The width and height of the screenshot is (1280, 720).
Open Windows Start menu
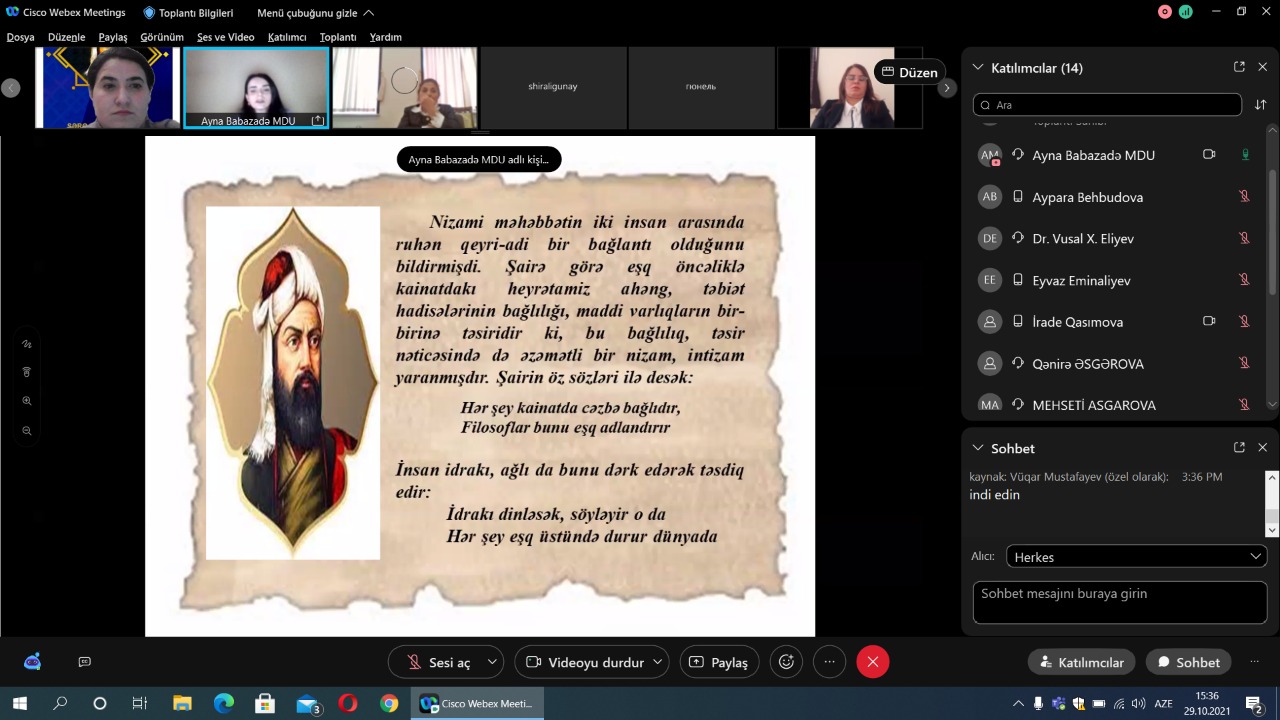19,704
